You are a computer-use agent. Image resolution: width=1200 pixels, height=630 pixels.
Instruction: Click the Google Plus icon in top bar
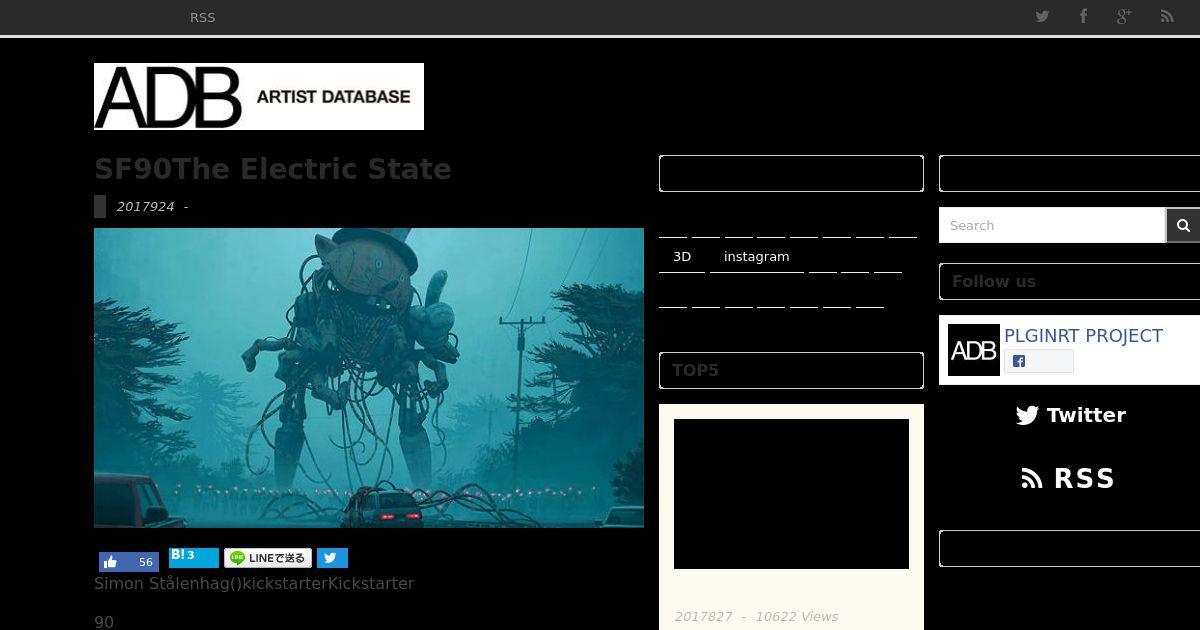pos(1124,16)
